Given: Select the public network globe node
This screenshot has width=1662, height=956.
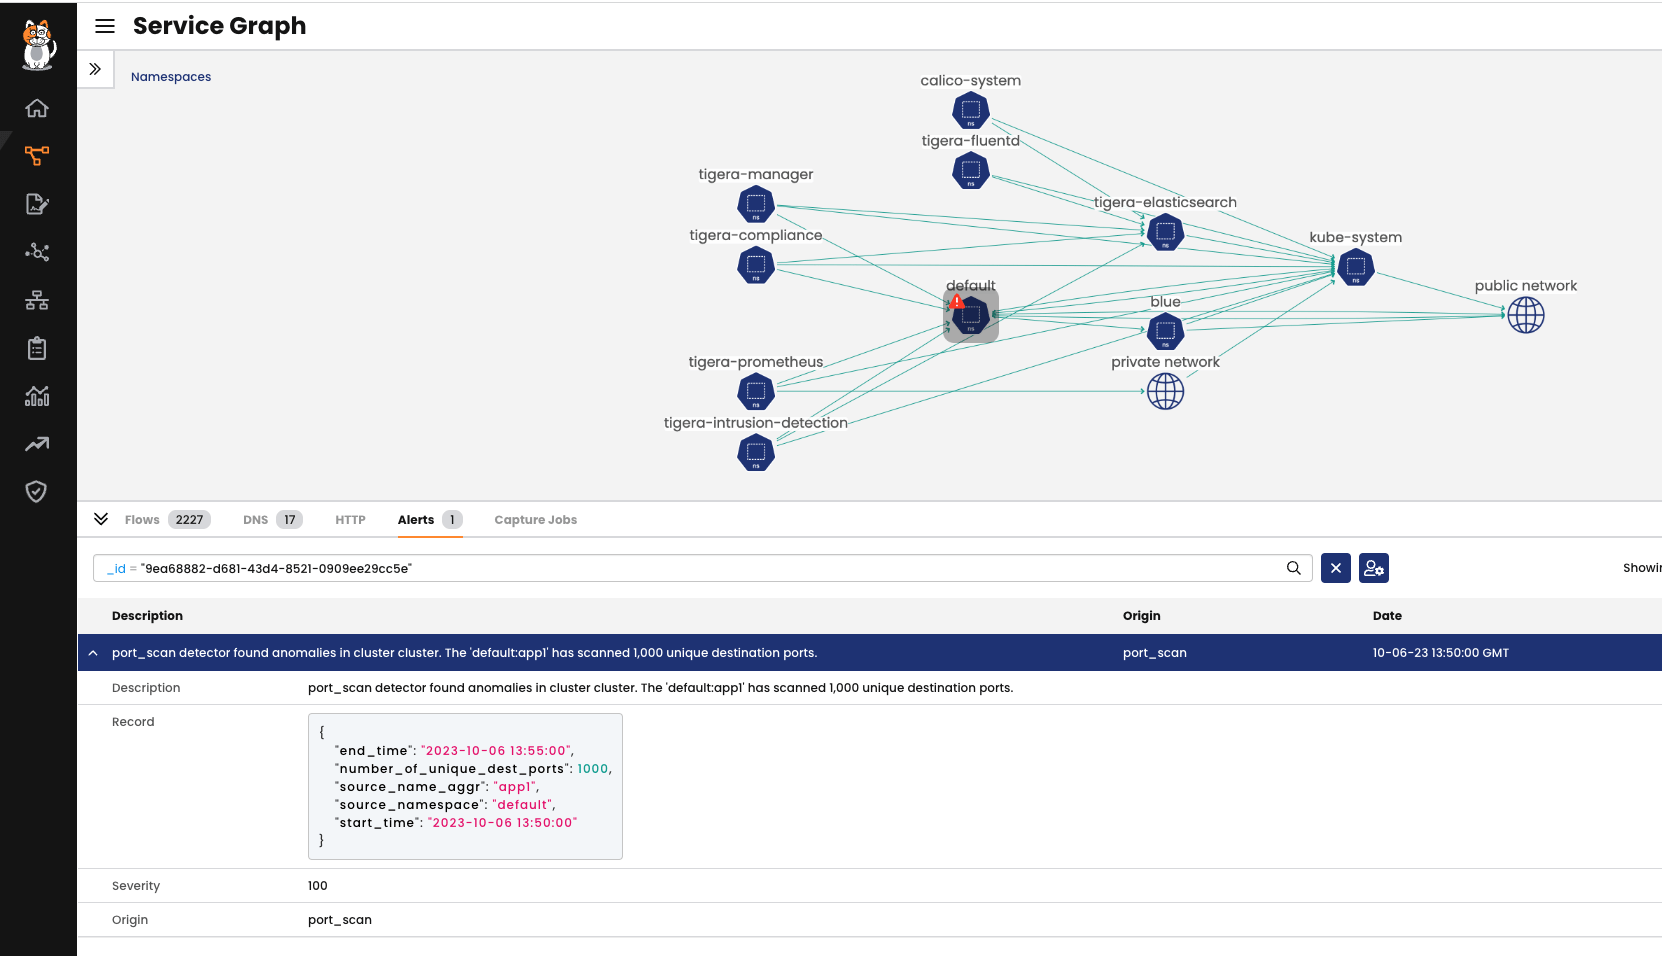Looking at the screenshot, I should (1526, 315).
